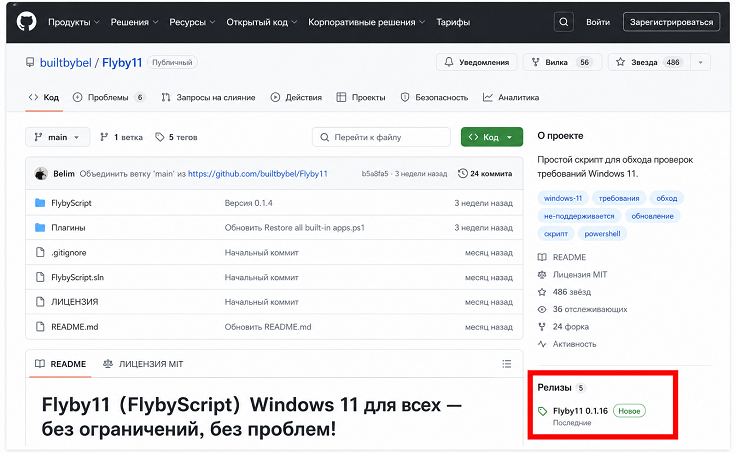This screenshot has width=735, height=453.
Task: Click the book icon beside README in sidebar
Action: 542,257
